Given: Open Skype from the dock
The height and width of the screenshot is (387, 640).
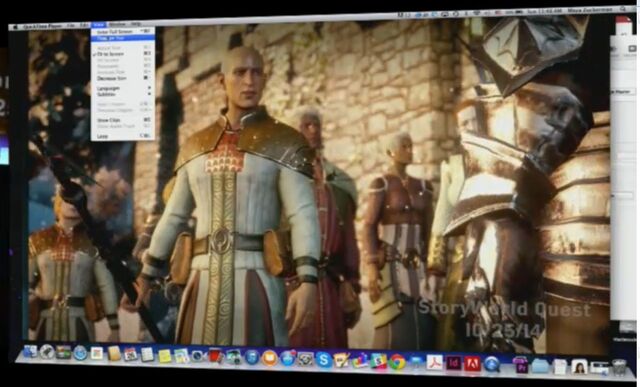Looking at the screenshot, I should pyautogui.click(x=324, y=359).
